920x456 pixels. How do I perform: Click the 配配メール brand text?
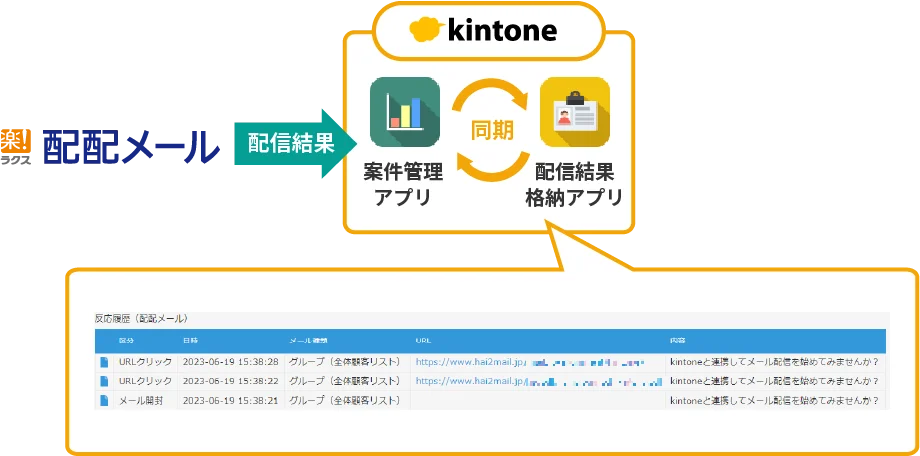131,146
